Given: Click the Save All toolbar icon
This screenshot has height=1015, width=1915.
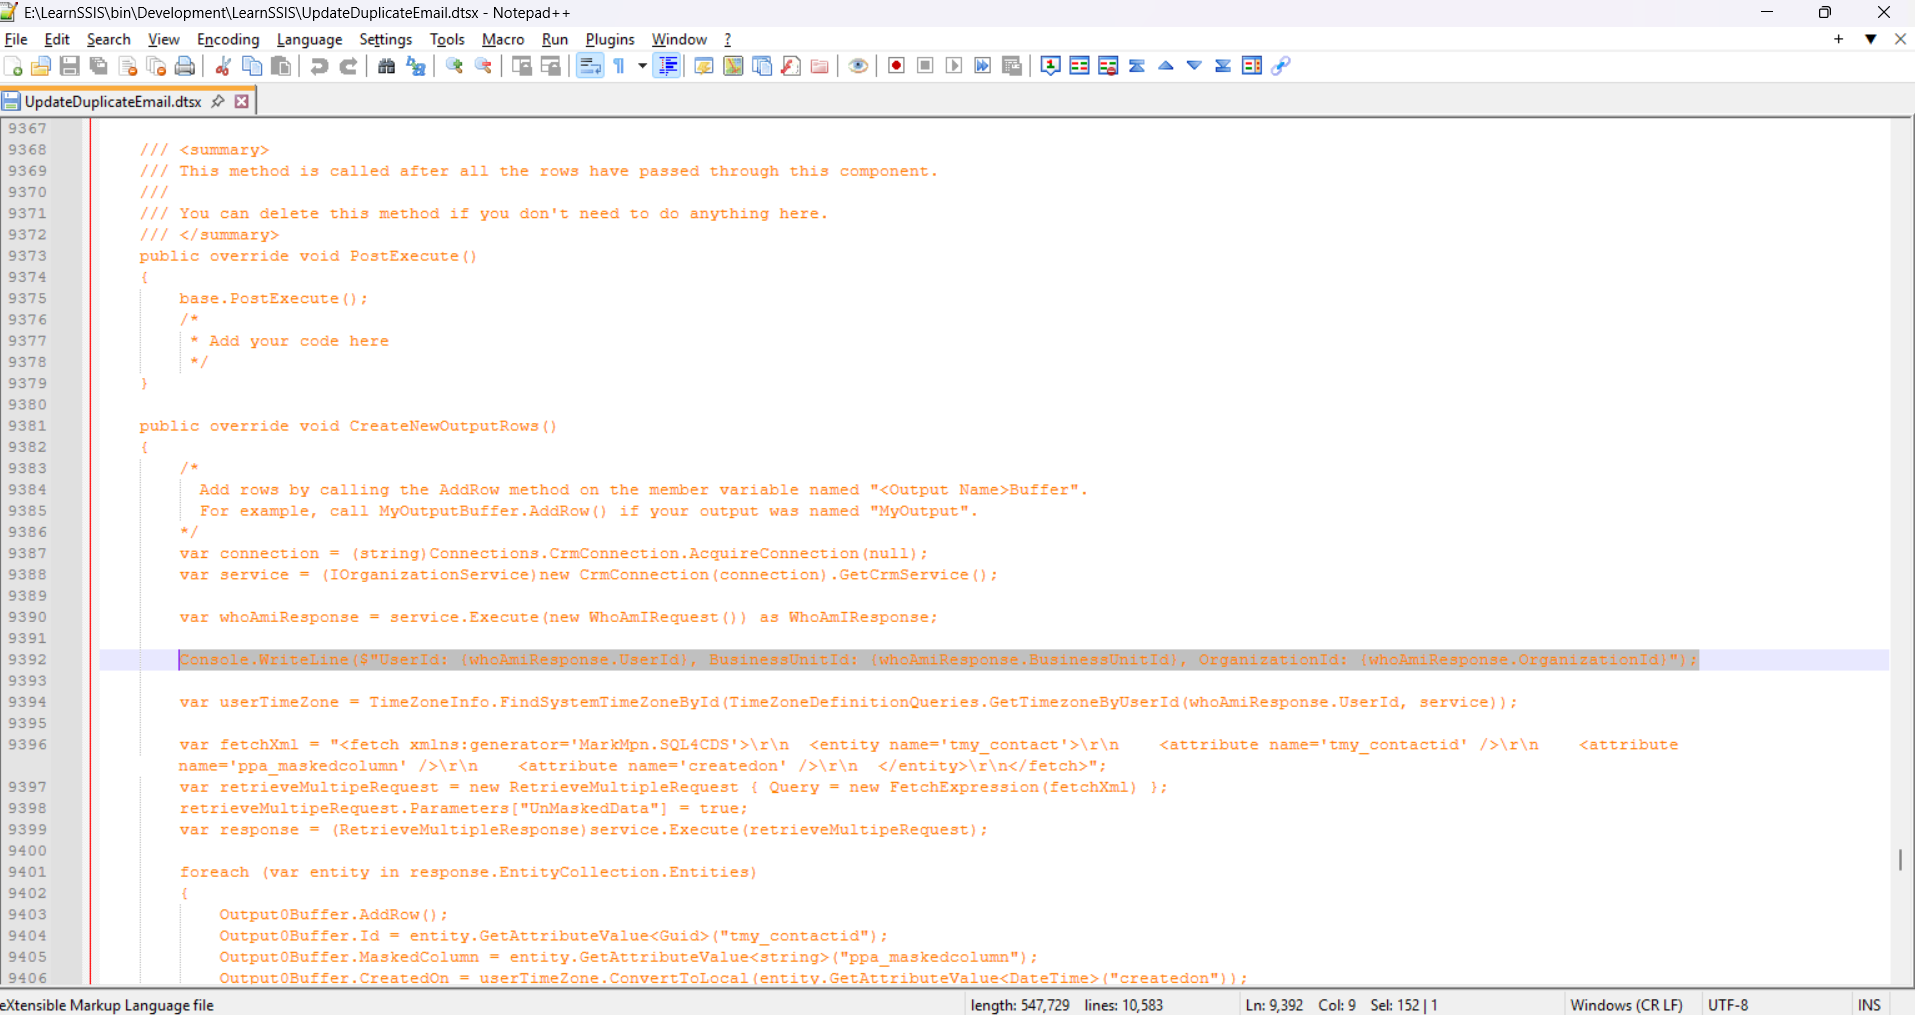Looking at the screenshot, I should pos(99,66).
